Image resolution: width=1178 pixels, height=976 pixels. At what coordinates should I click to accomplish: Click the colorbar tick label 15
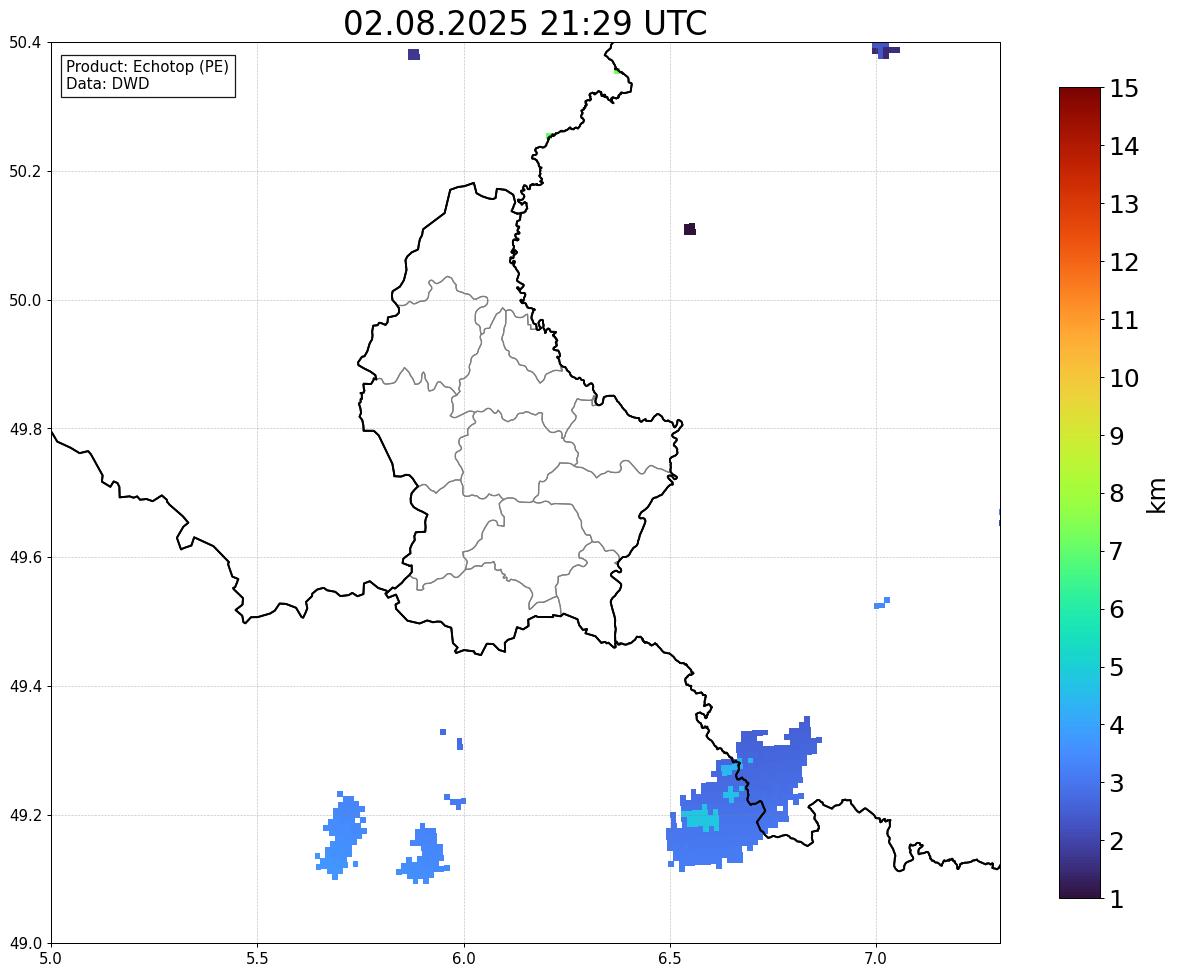click(x=1124, y=89)
